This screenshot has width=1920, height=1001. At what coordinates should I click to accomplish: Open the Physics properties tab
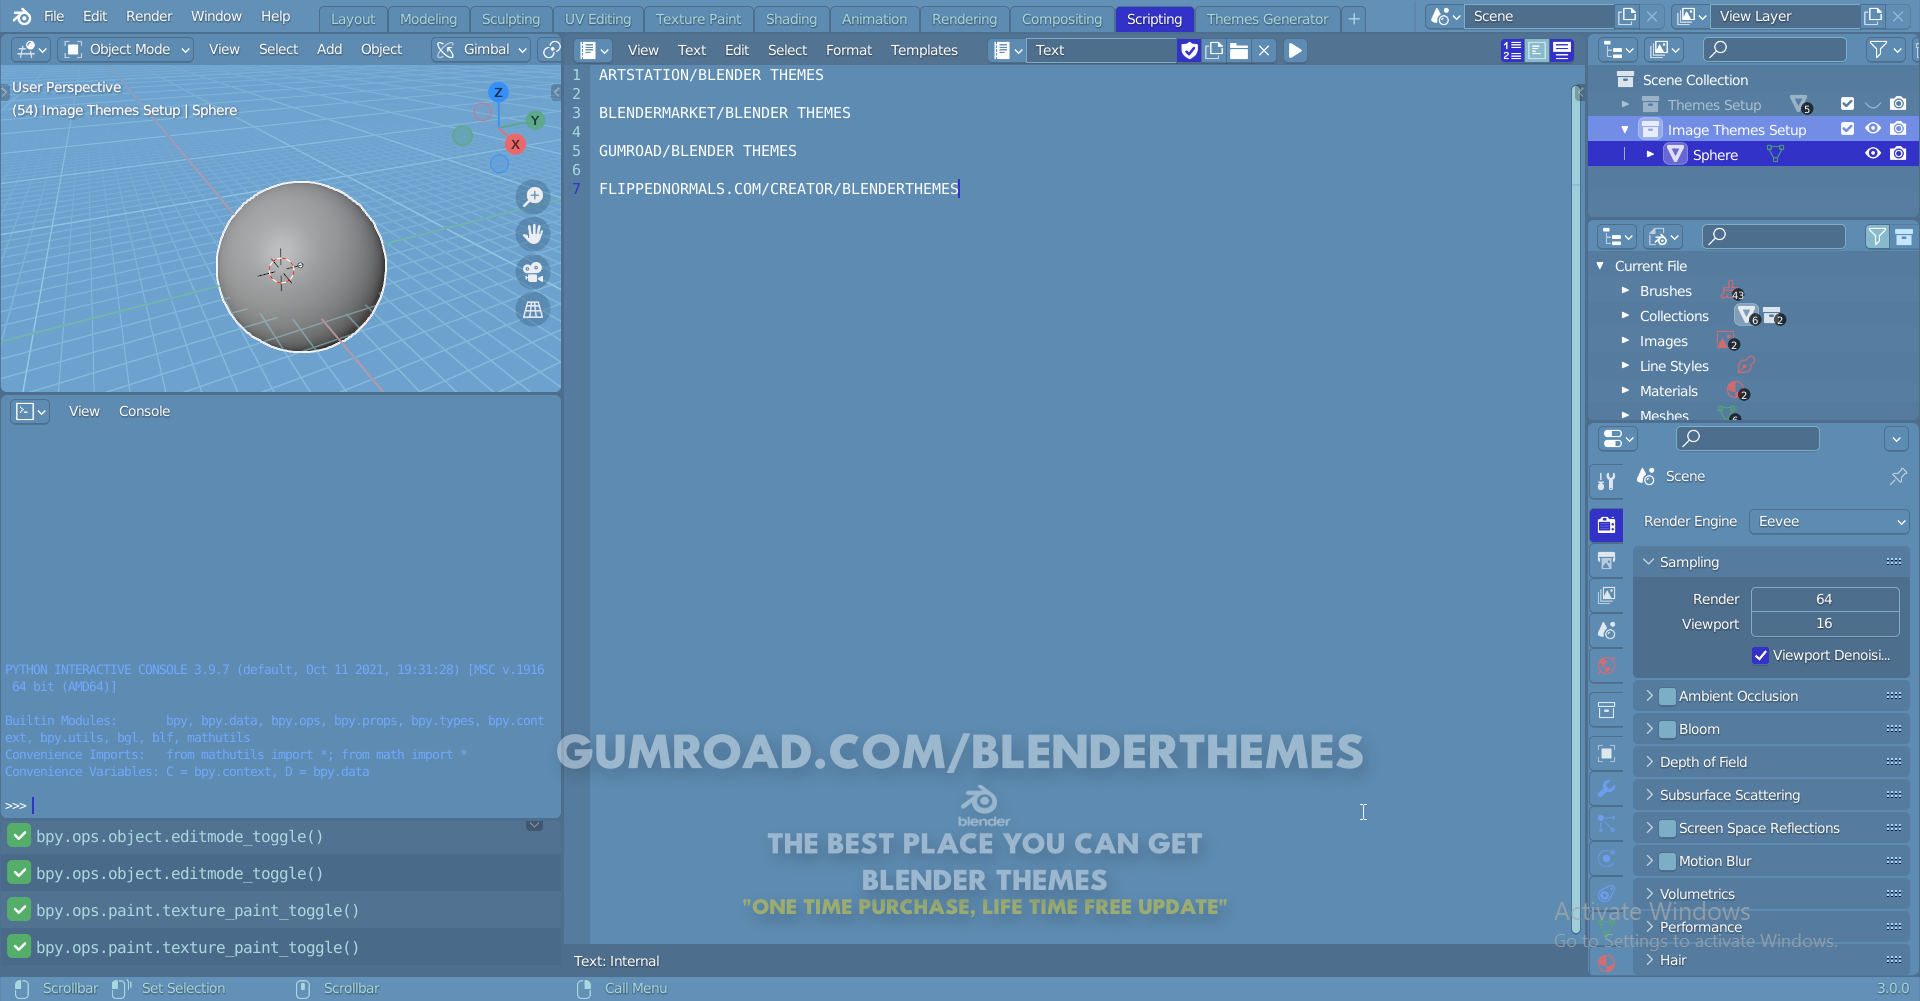pos(1607,858)
